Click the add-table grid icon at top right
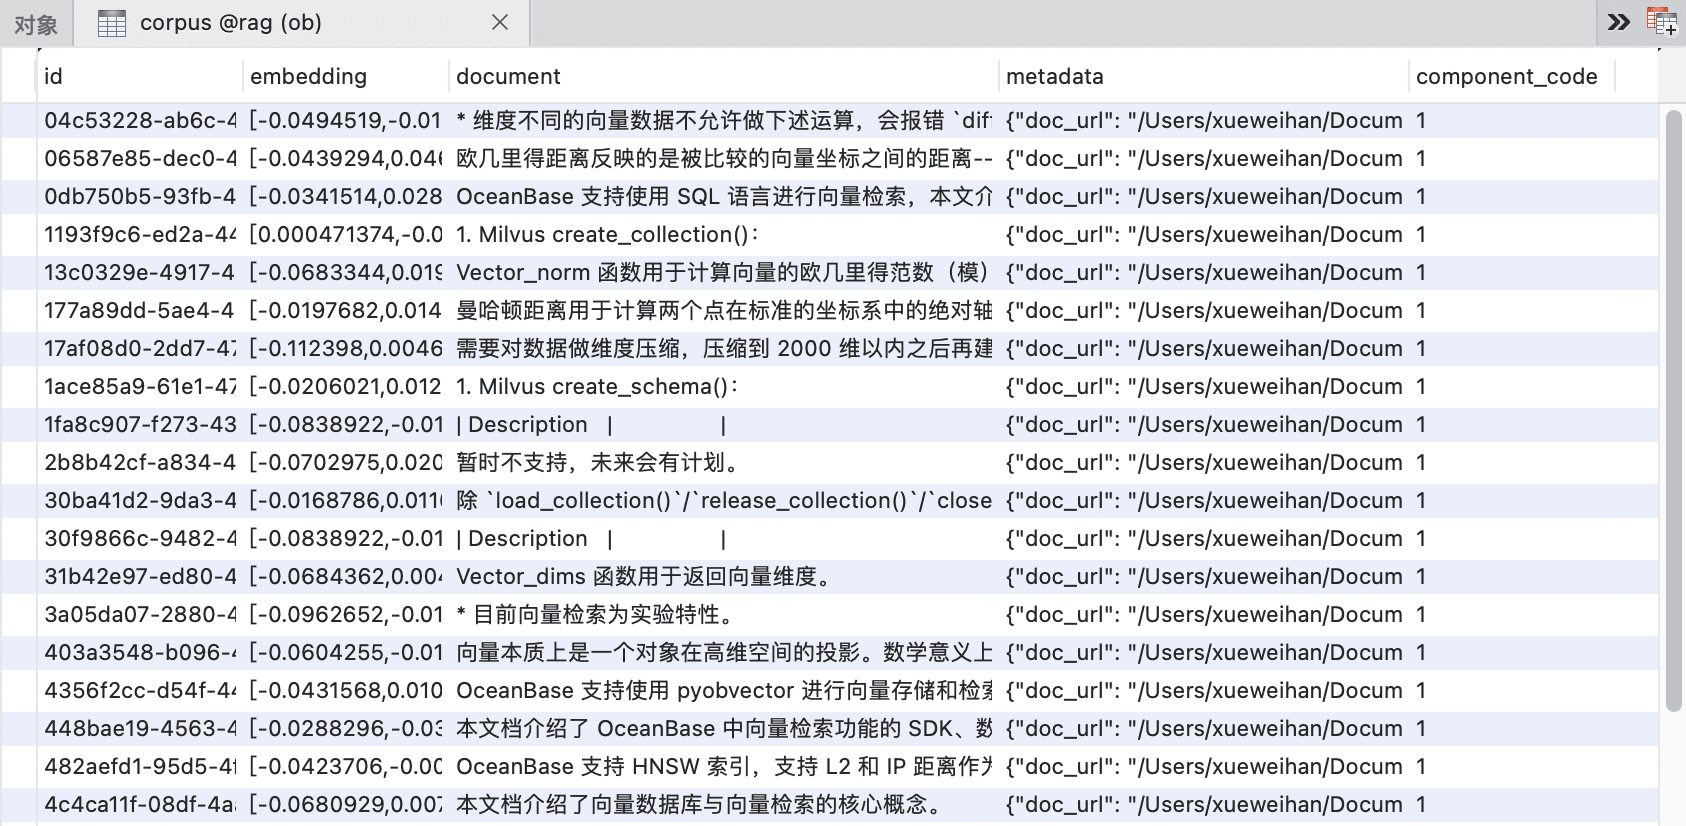 (1662, 22)
